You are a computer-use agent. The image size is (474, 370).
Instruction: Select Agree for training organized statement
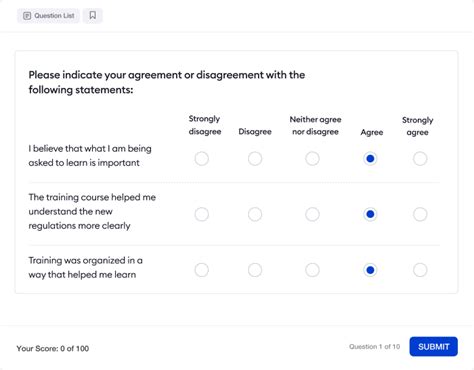(x=370, y=270)
